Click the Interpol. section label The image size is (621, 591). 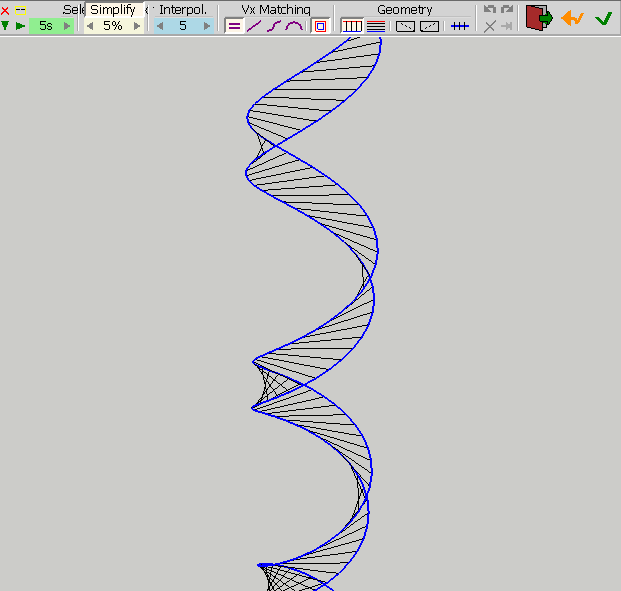tap(183, 9)
